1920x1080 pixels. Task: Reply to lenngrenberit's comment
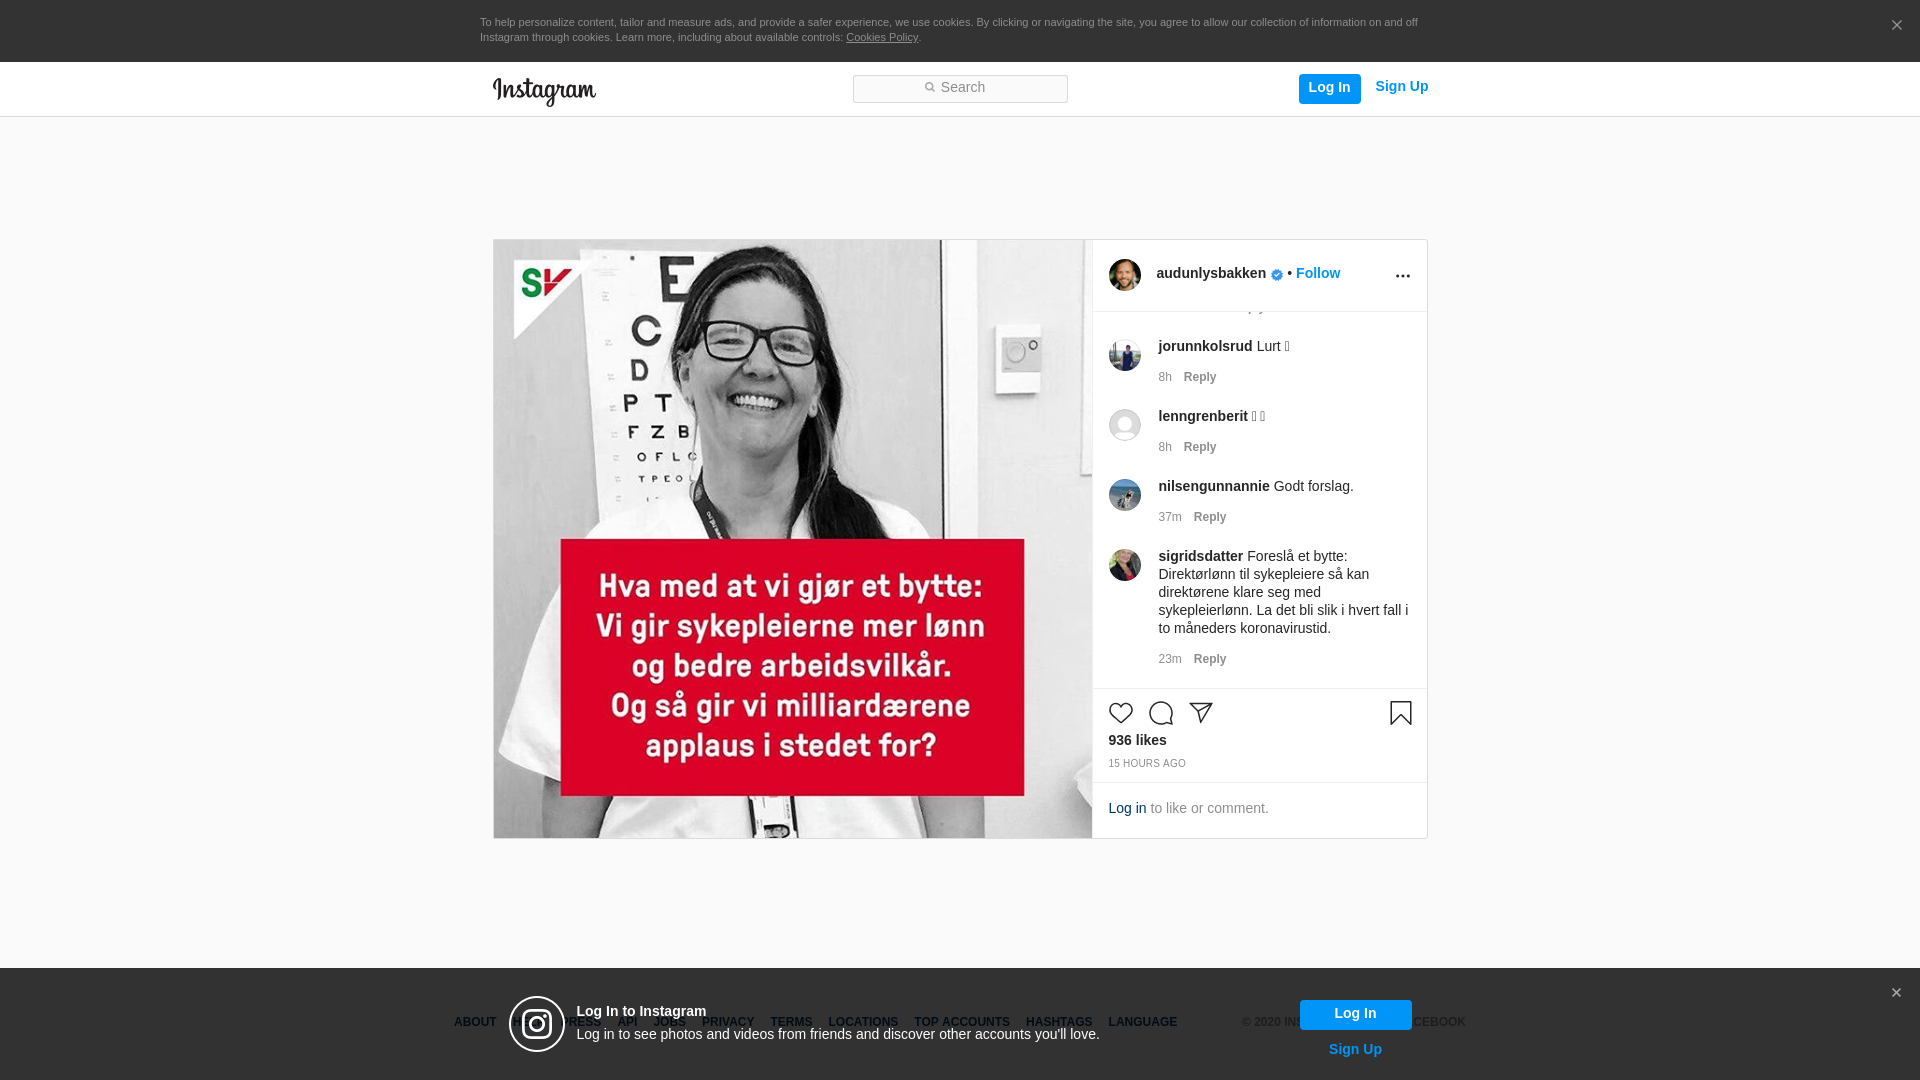(1199, 447)
